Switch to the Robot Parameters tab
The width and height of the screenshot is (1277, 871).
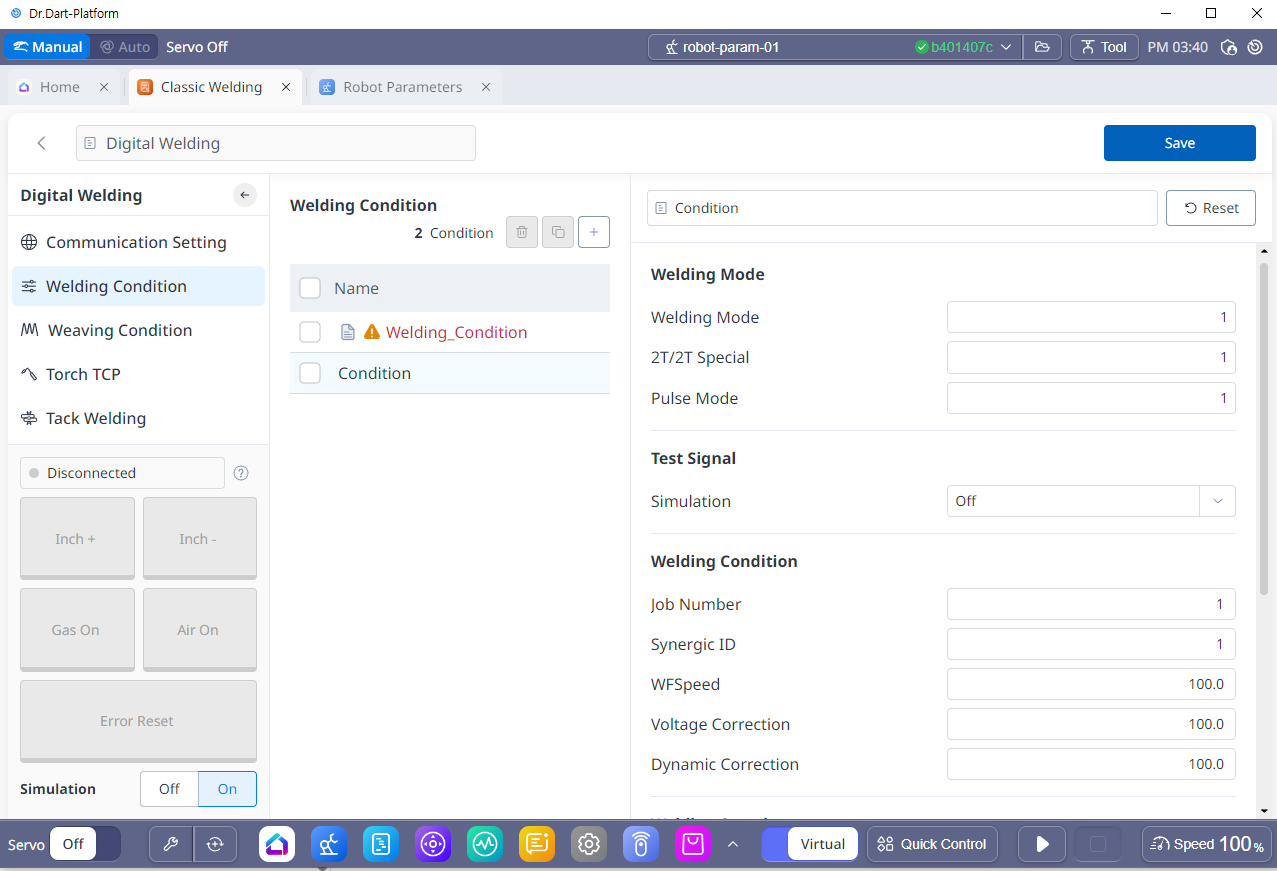click(x=402, y=87)
